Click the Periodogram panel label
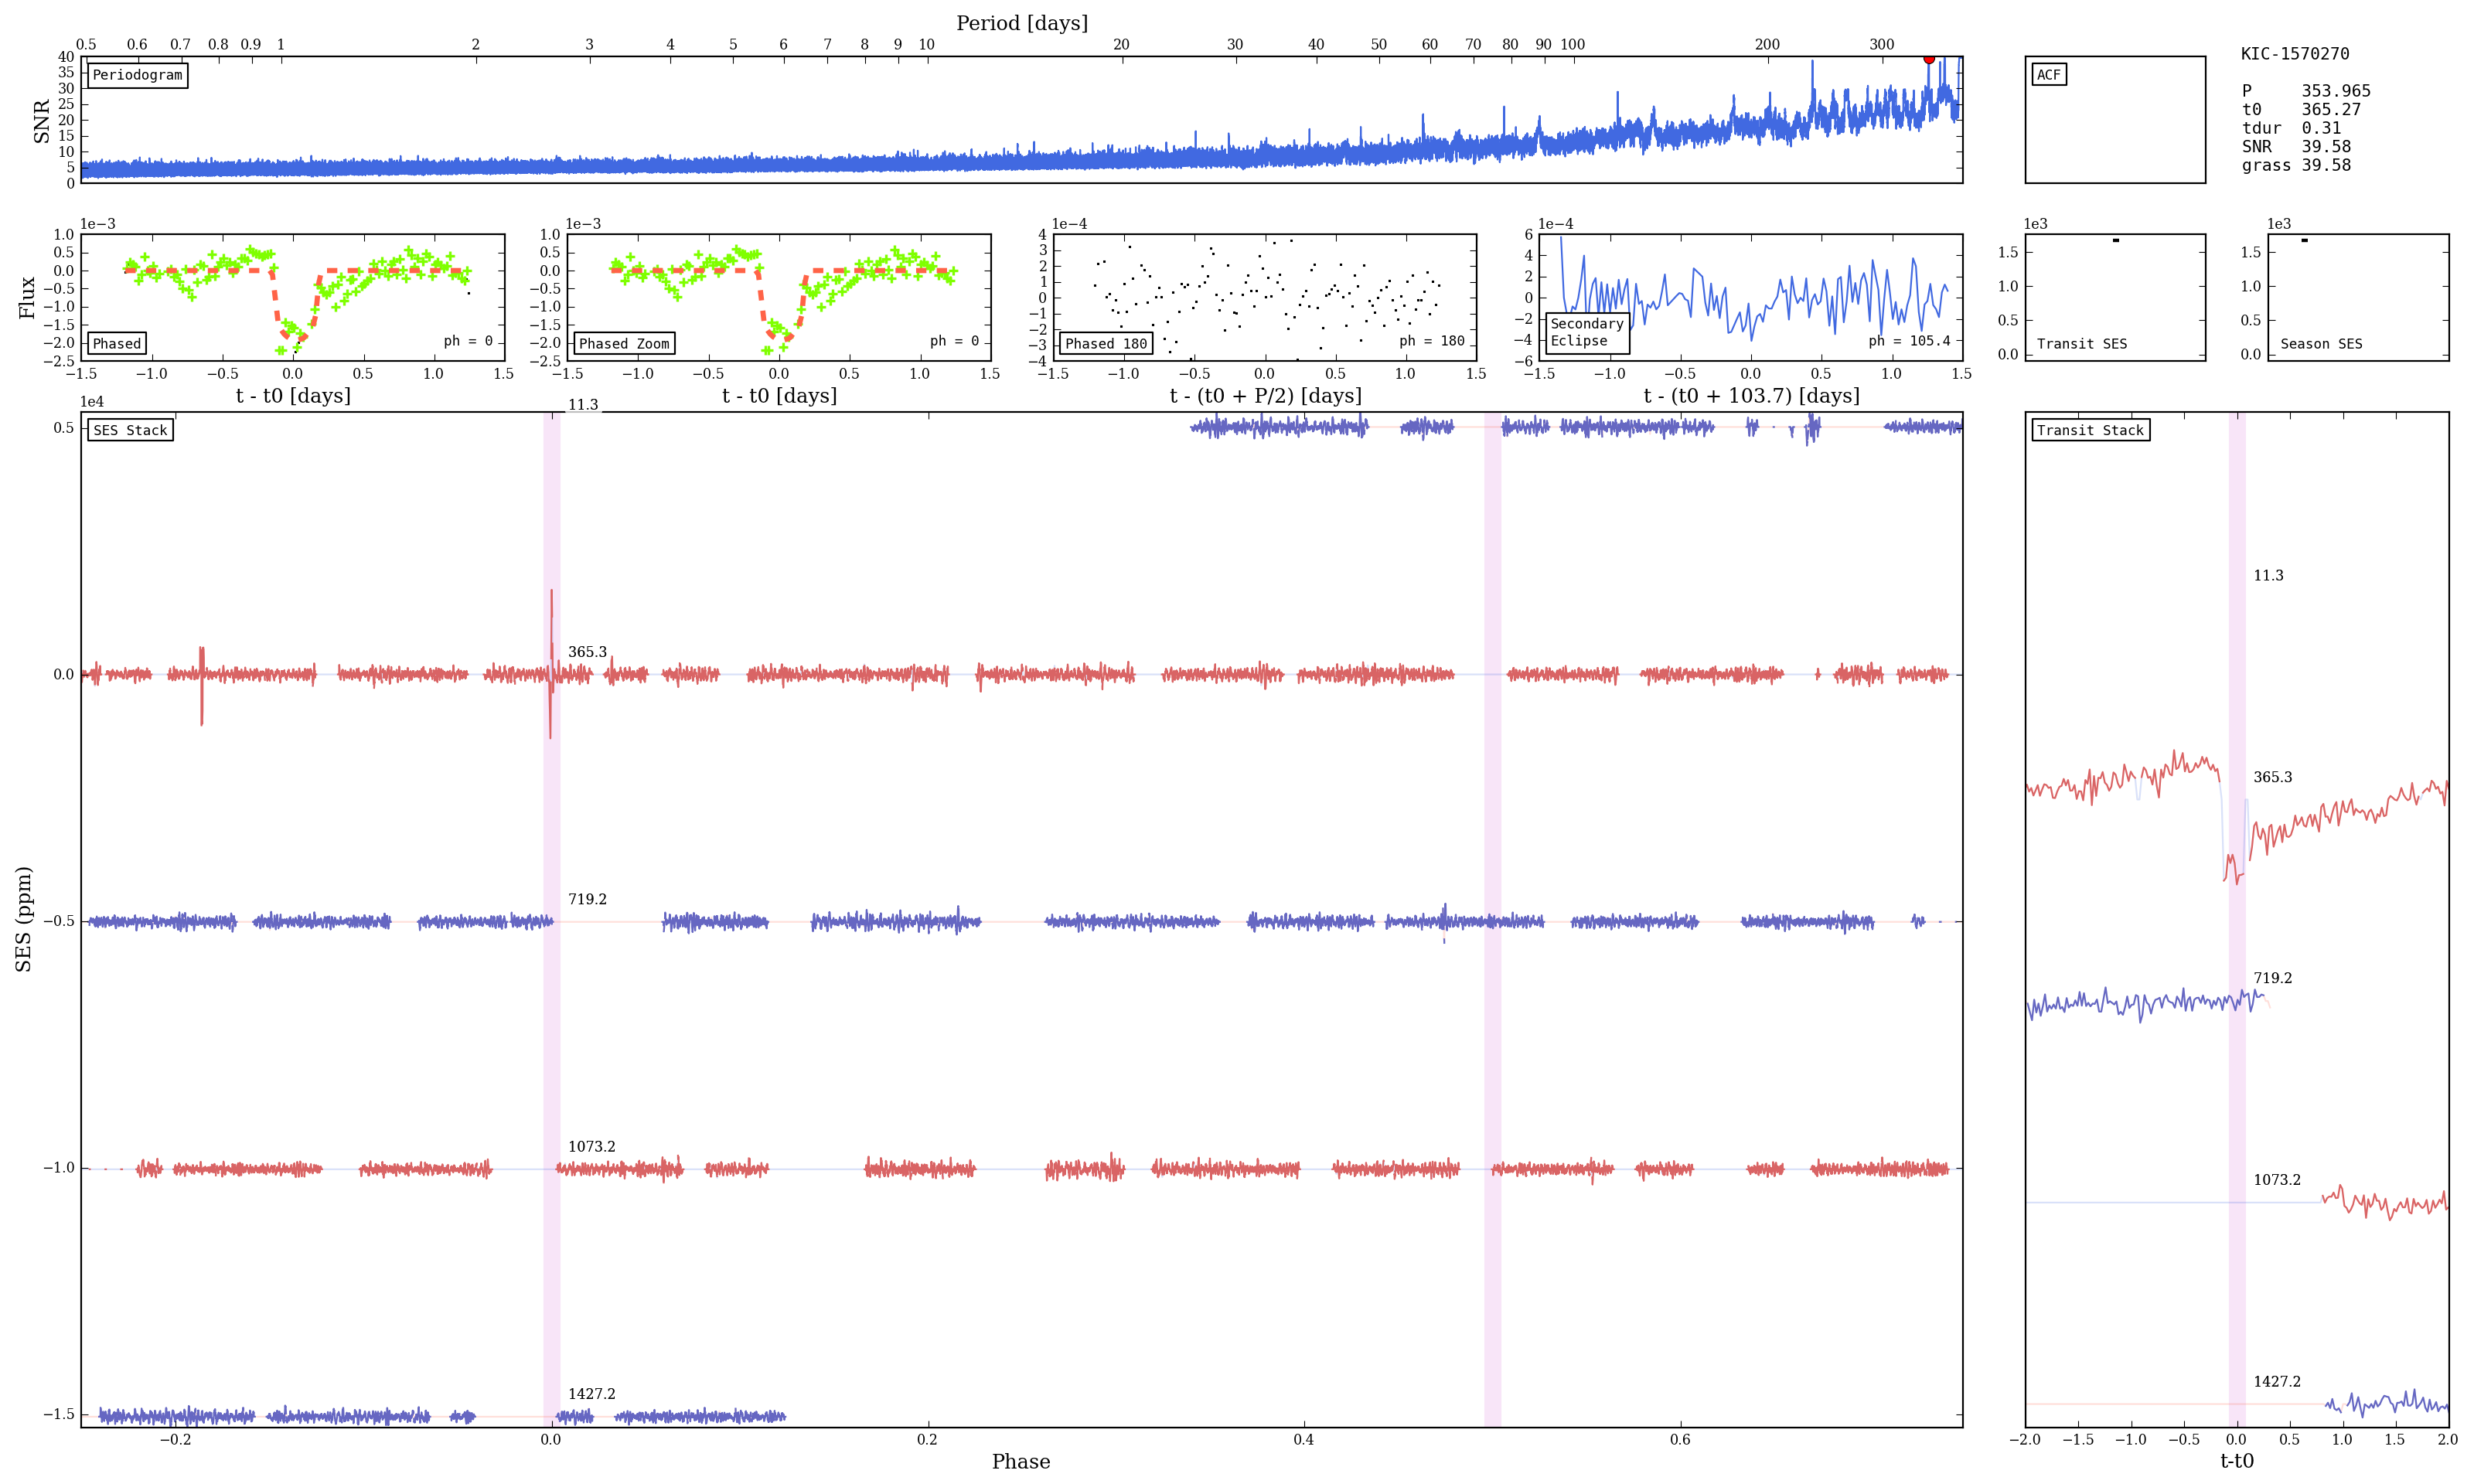 tap(137, 75)
